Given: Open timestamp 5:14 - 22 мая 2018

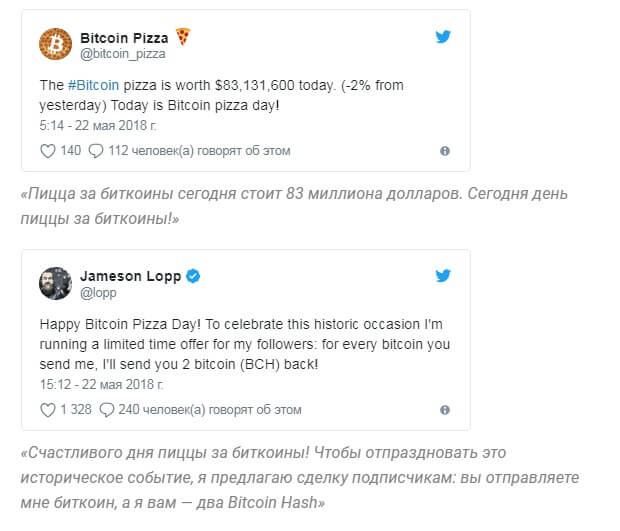Looking at the screenshot, I should tap(98, 126).
